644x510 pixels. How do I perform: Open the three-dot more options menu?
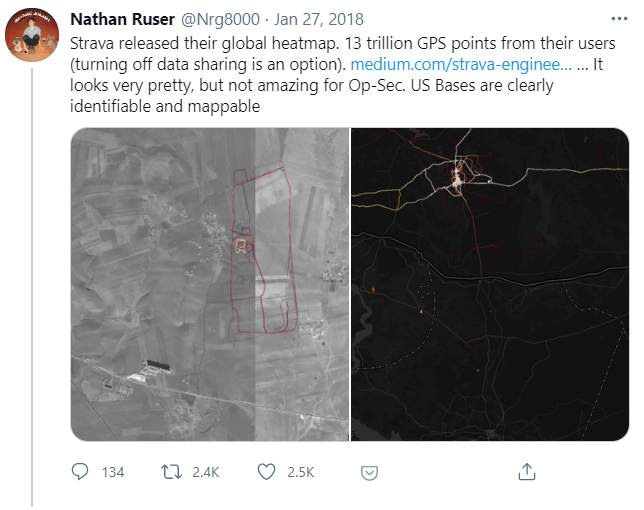pyautogui.click(x=610, y=20)
